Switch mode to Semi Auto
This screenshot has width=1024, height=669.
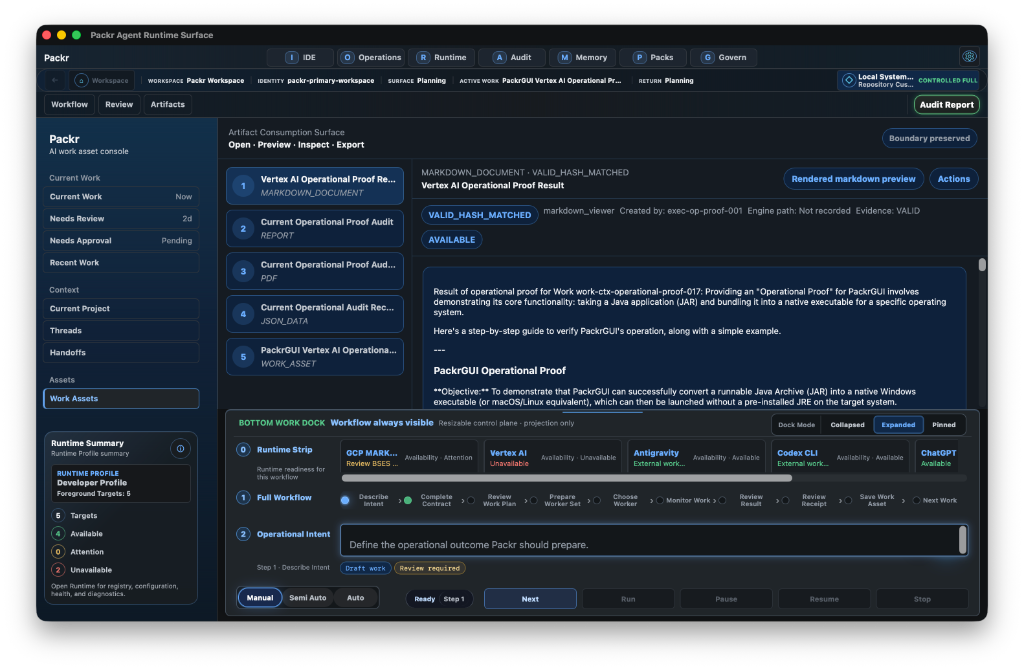click(308, 598)
